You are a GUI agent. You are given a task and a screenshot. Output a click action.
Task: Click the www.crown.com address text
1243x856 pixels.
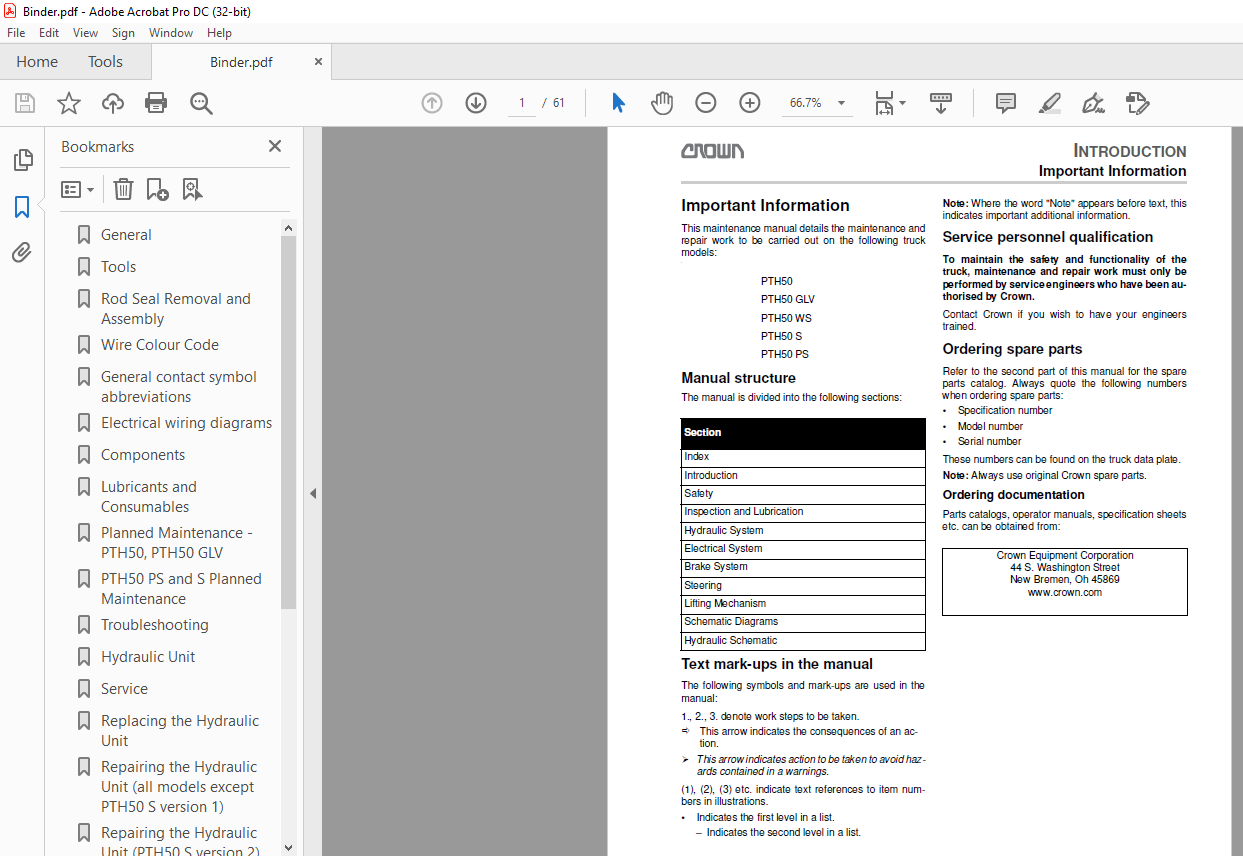pos(1065,592)
